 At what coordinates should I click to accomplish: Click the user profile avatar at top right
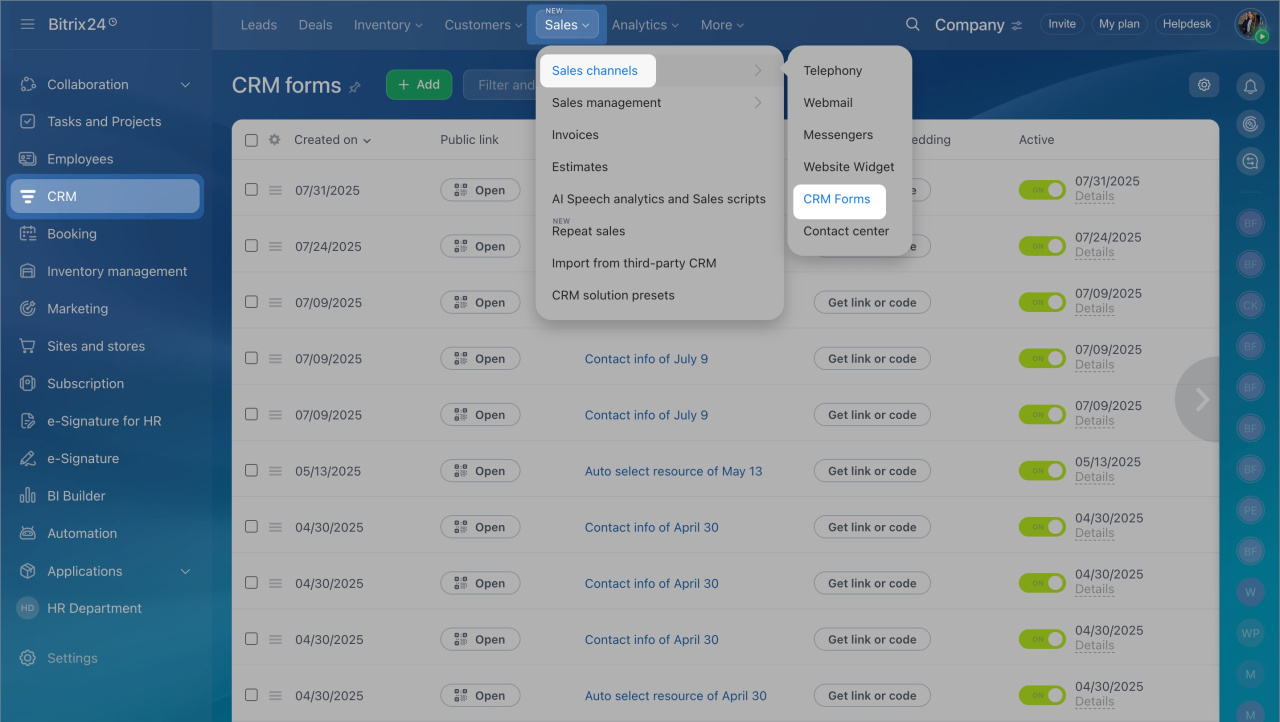tap(1250, 24)
